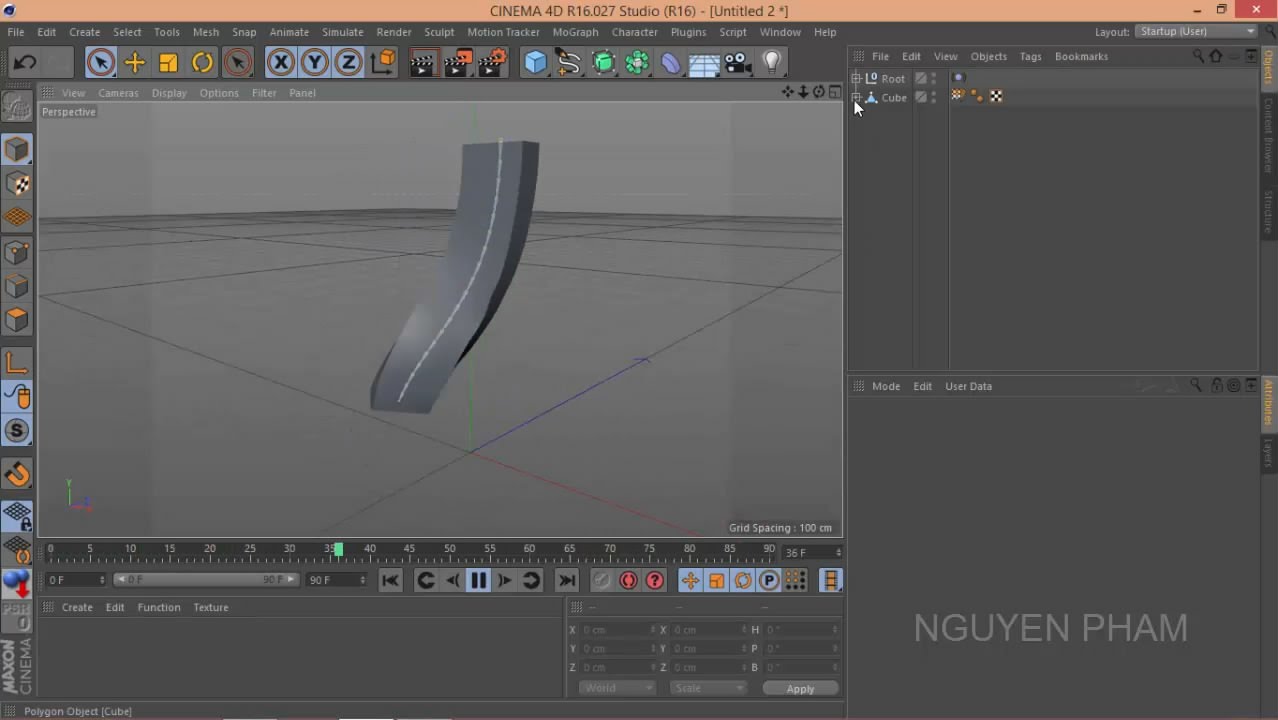Toggle the coordinate system icon
The width and height of the screenshot is (1278, 720).
click(382, 63)
